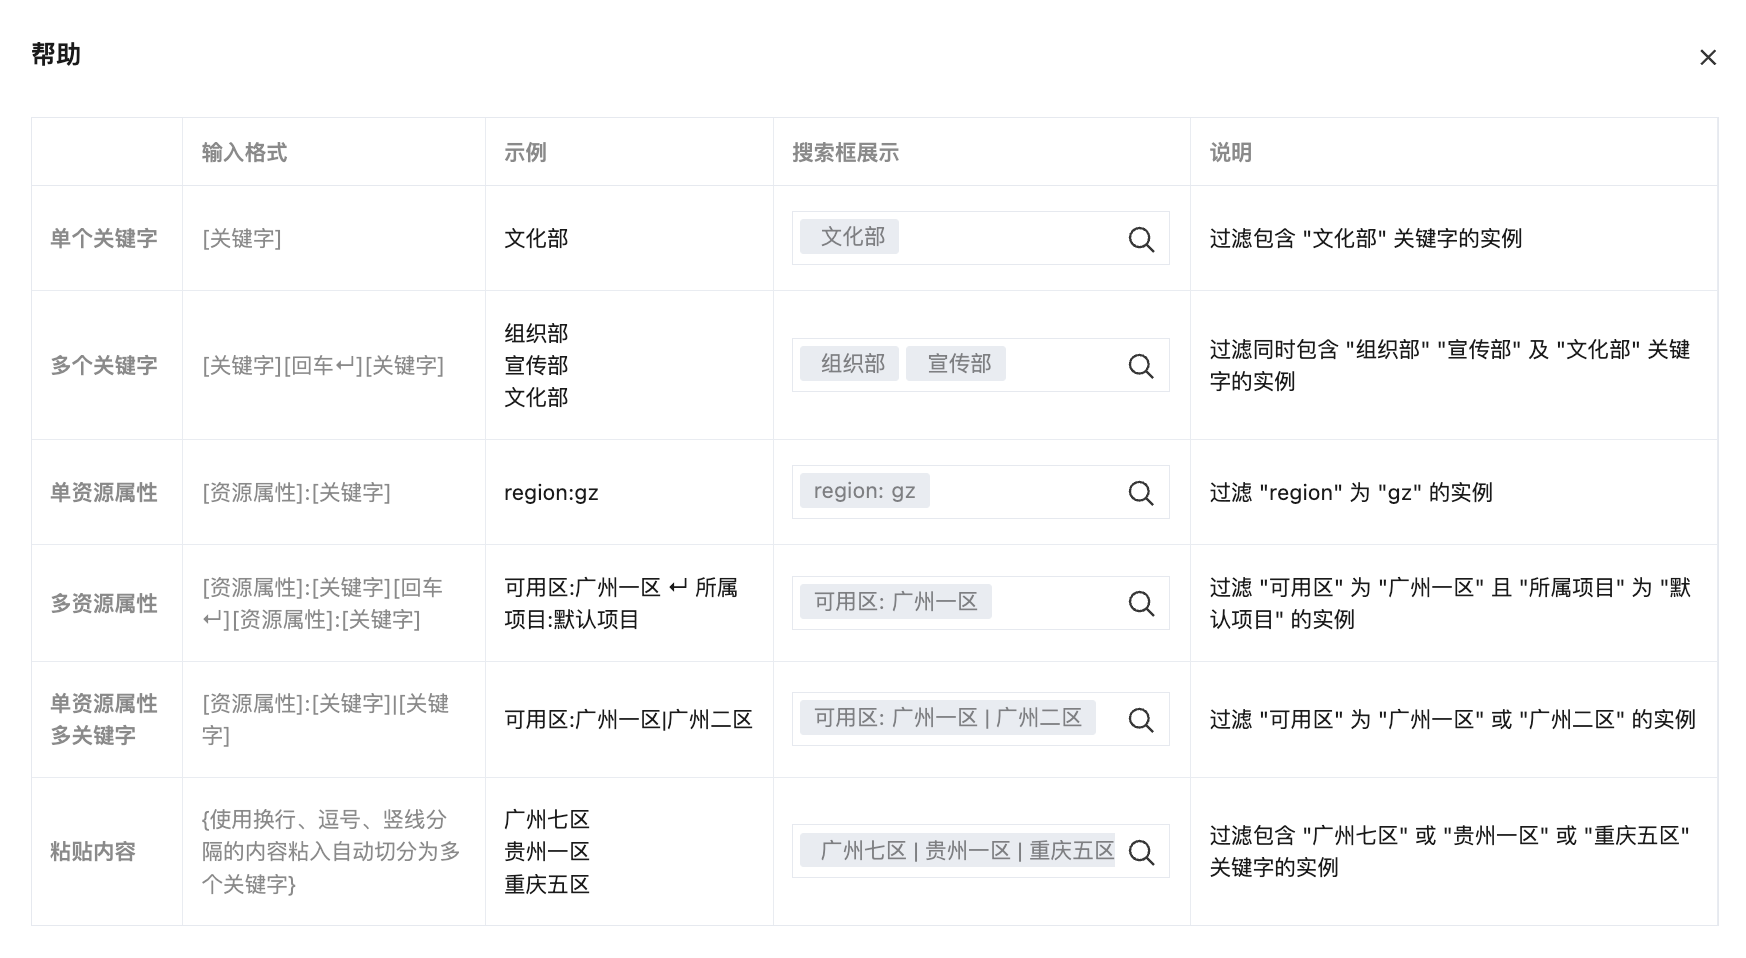
Task: Select the 广州七区 | 贵州一区 | 重庆五区 tag
Action: click(x=957, y=850)
